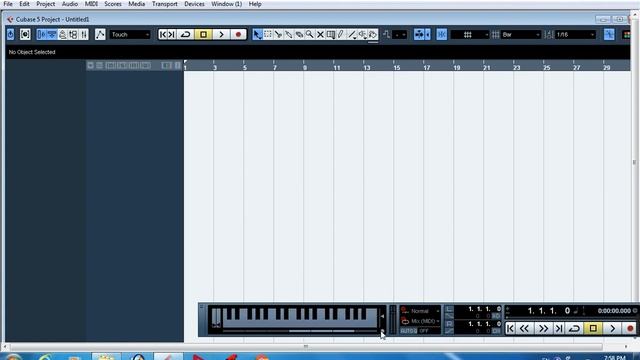Open the Devices menu
The height and width of the screenshot is (360, 640).
(194, 4)
